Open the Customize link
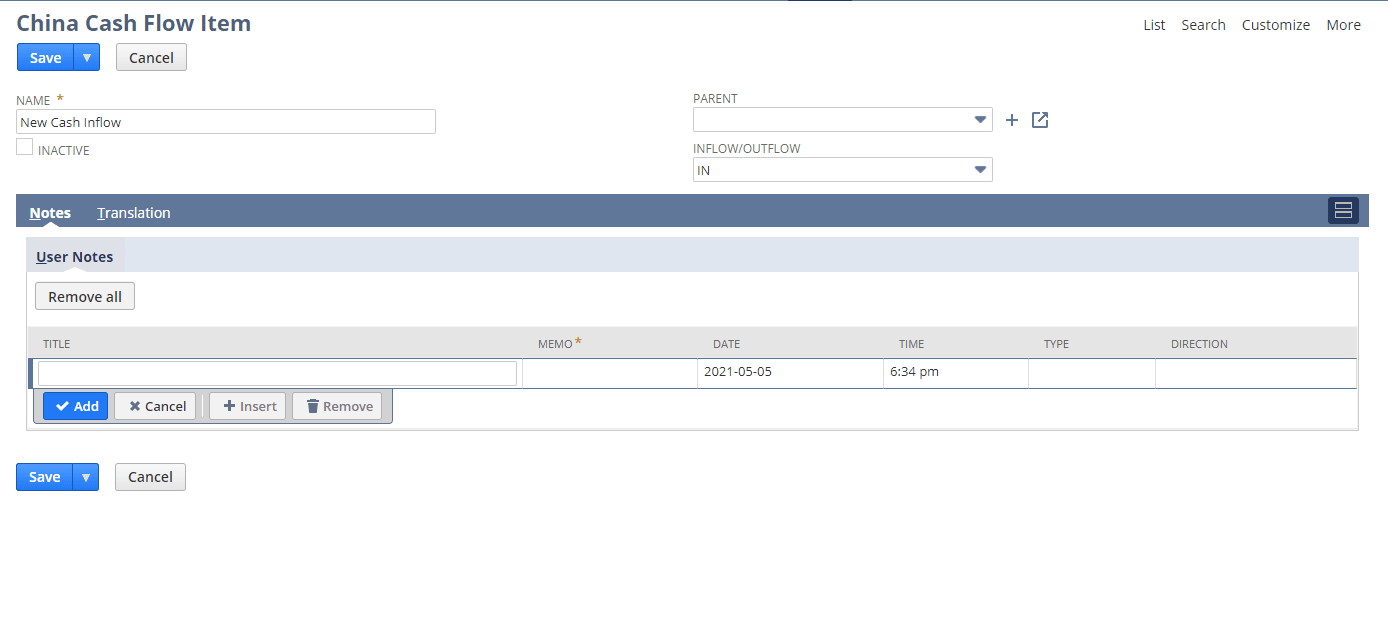Screen dimensions: 1388x636 pyautogui.click(x=1276, y=25)
